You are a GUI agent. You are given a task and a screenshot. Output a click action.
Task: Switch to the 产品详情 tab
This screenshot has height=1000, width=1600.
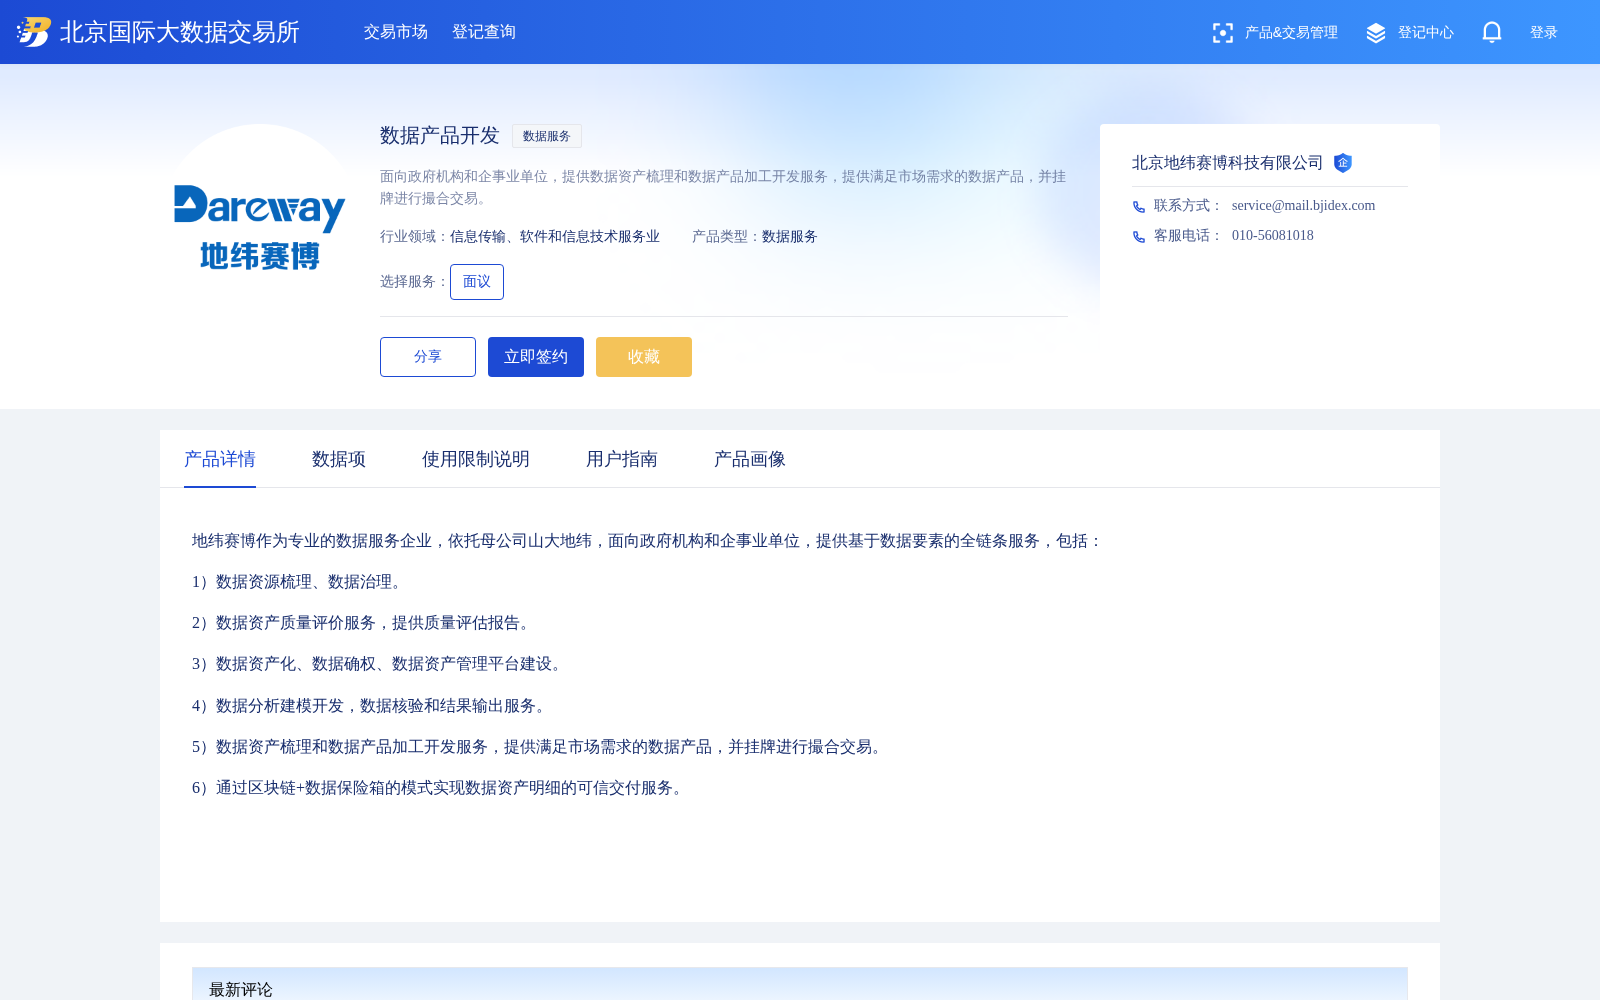pyautogui.click(x=220, y=459)
